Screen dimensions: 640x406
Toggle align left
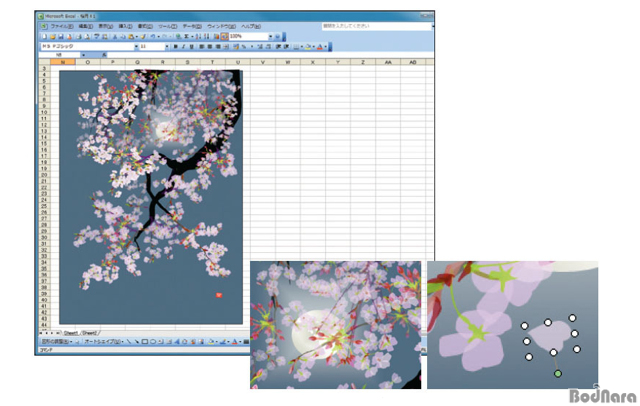(x=201, y=47)
